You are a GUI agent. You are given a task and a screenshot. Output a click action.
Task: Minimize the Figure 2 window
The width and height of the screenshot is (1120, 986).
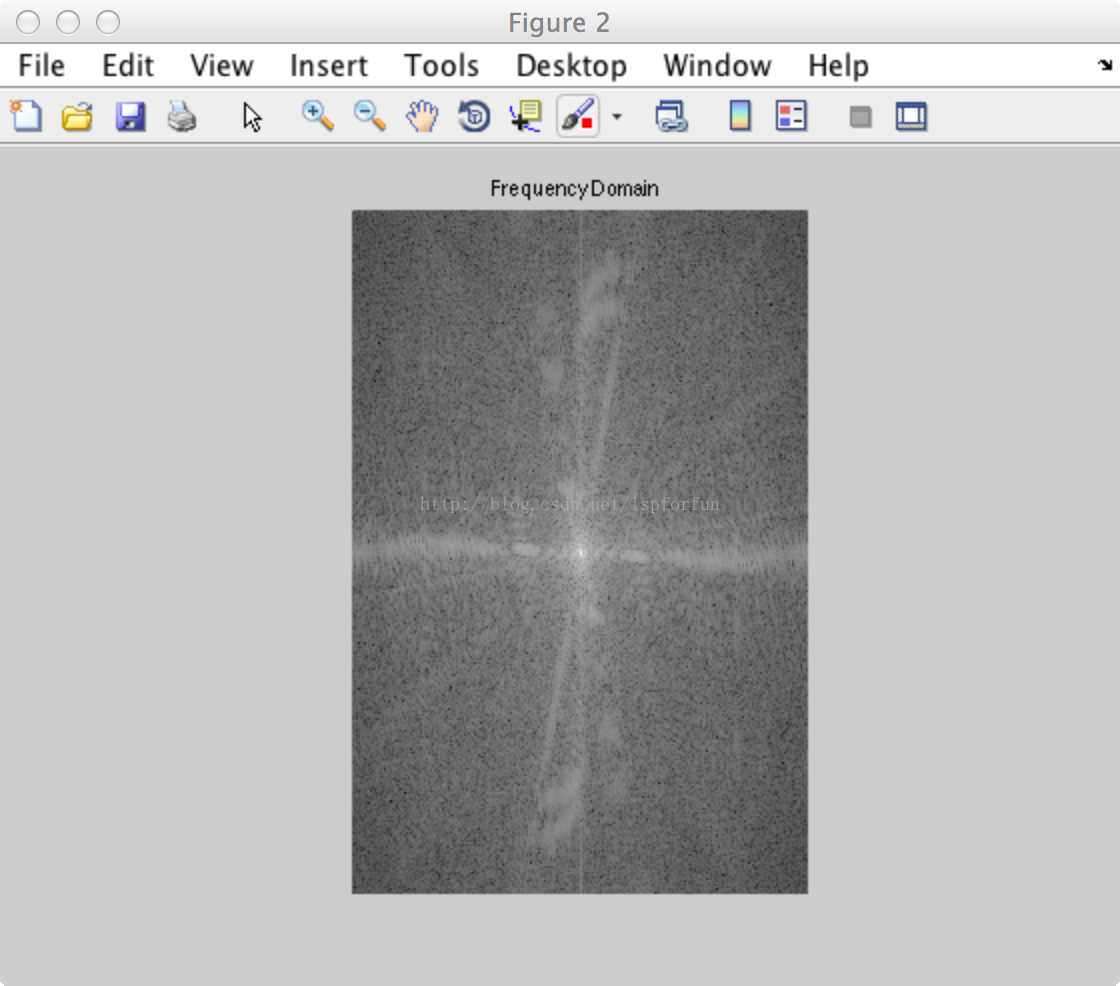click(x=68, y=22)
